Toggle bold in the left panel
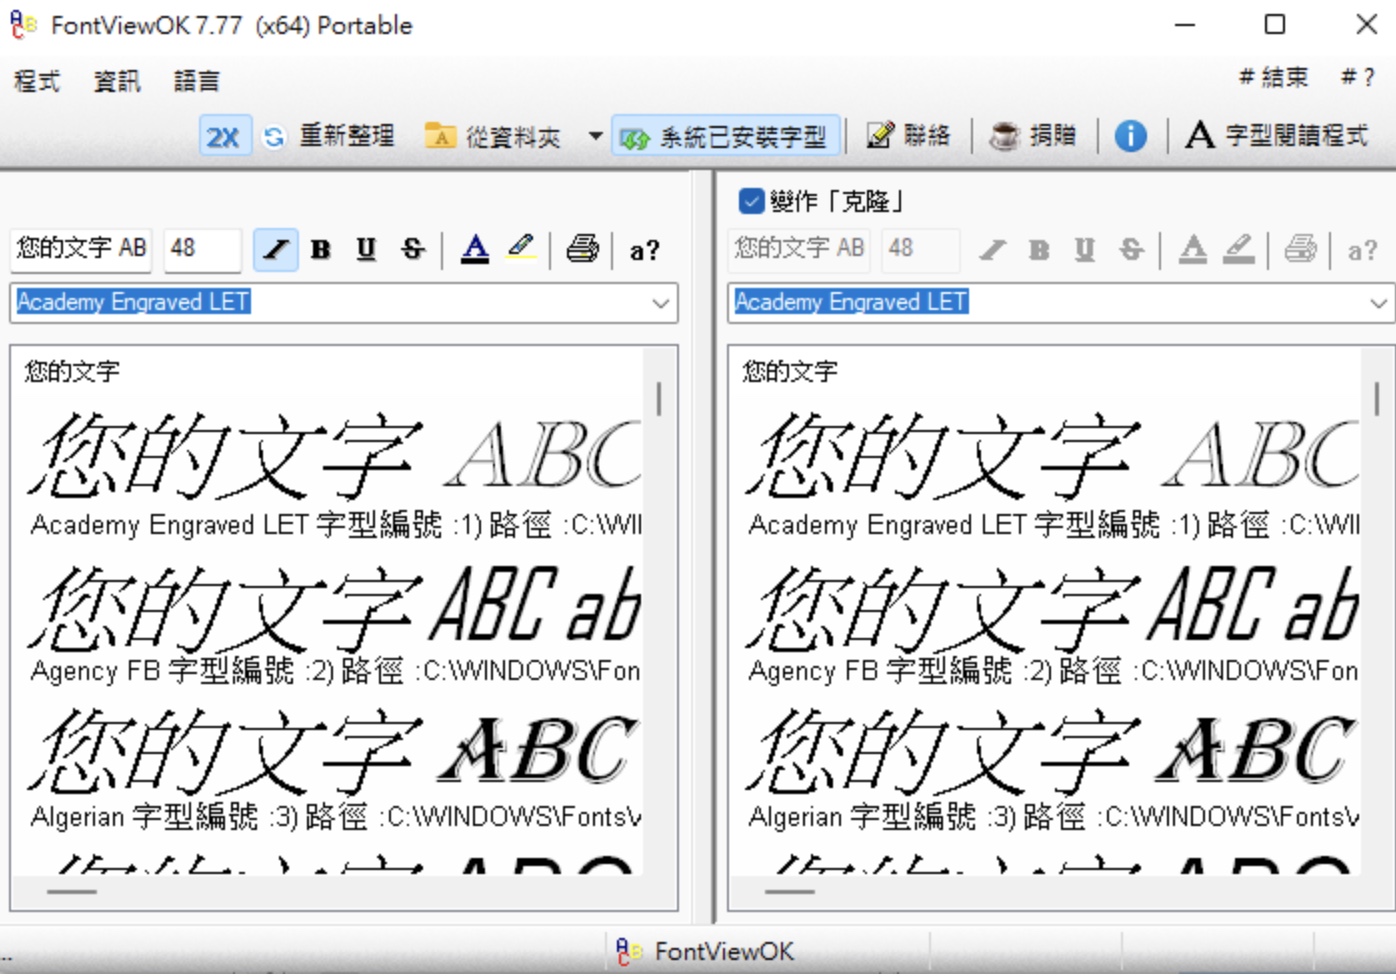Screen dimensions: 1396x980 [x=321, y=249]
